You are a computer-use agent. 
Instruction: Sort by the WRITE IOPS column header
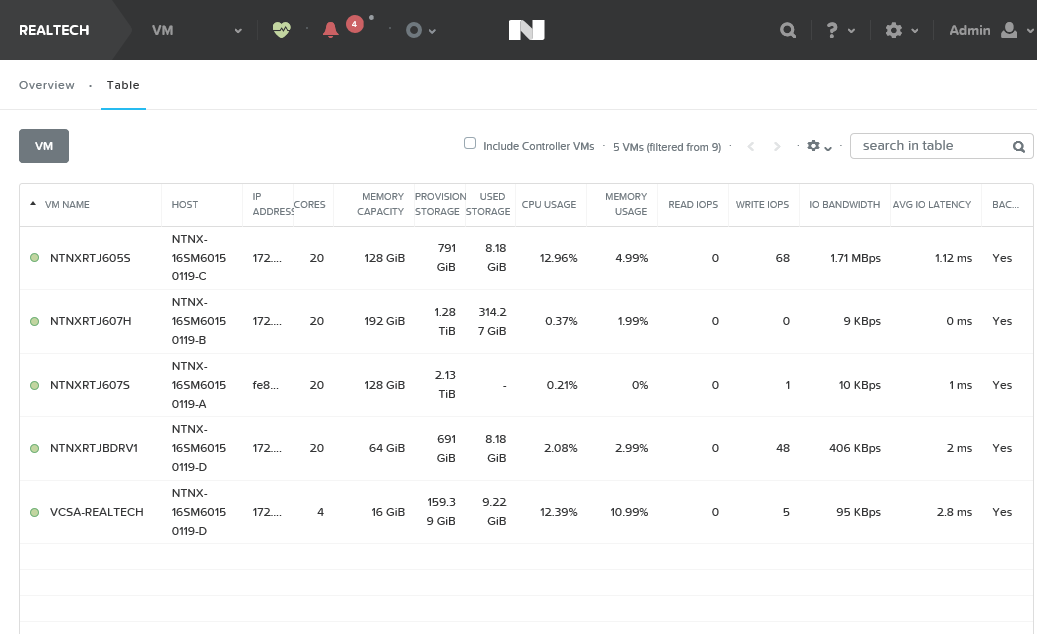763,204
